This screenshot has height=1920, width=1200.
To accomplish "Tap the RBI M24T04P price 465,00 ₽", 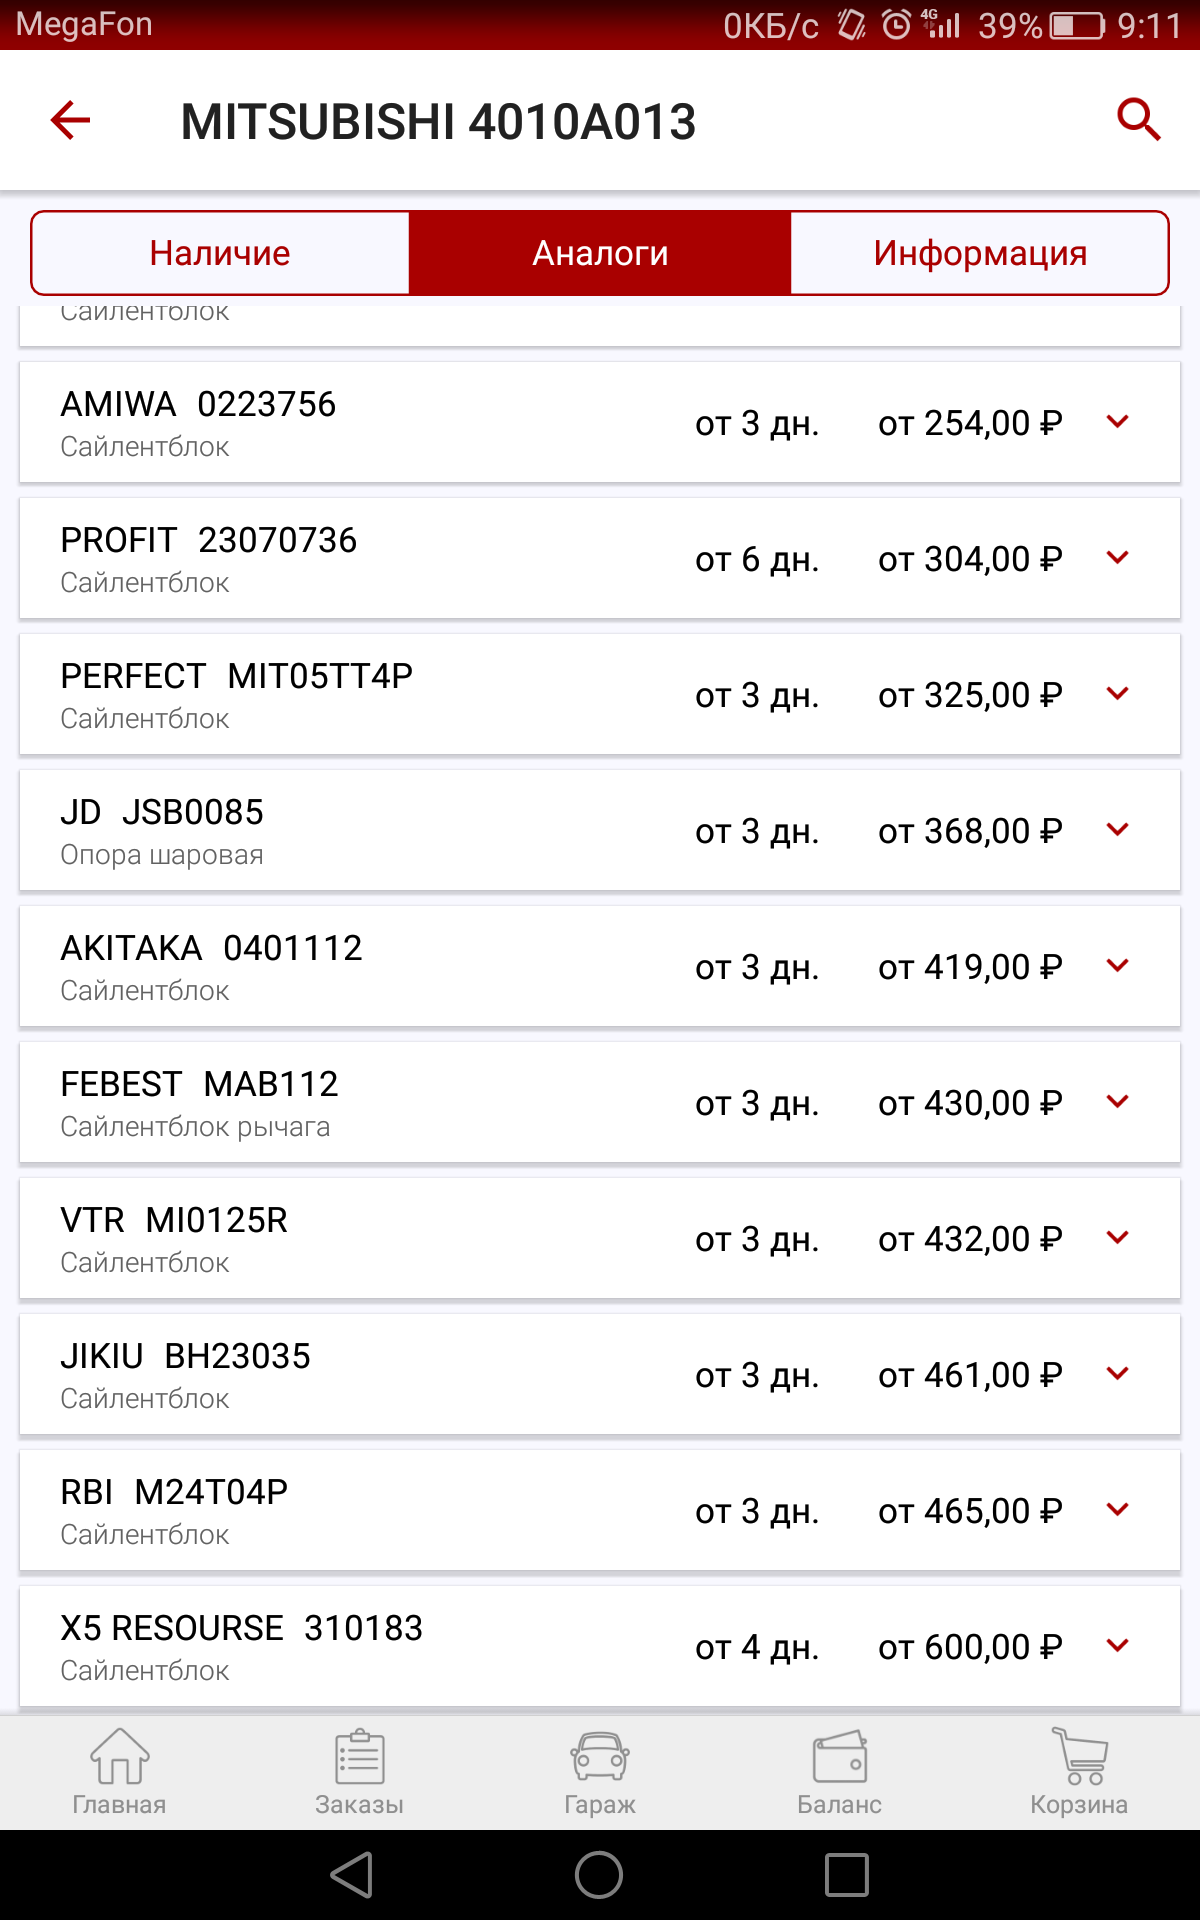I will pyautogui.click(x=969, y=1511).
